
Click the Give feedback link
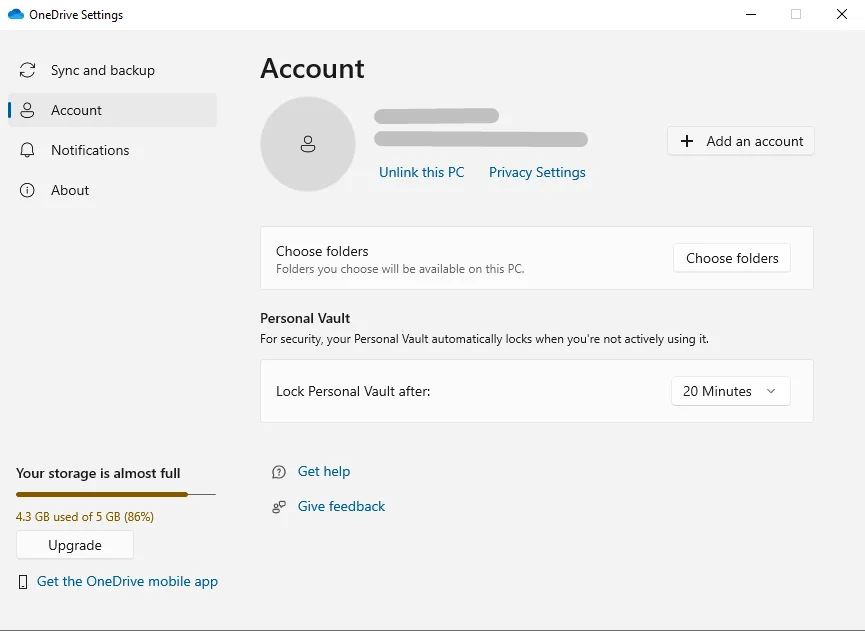(x=341, y=506)
